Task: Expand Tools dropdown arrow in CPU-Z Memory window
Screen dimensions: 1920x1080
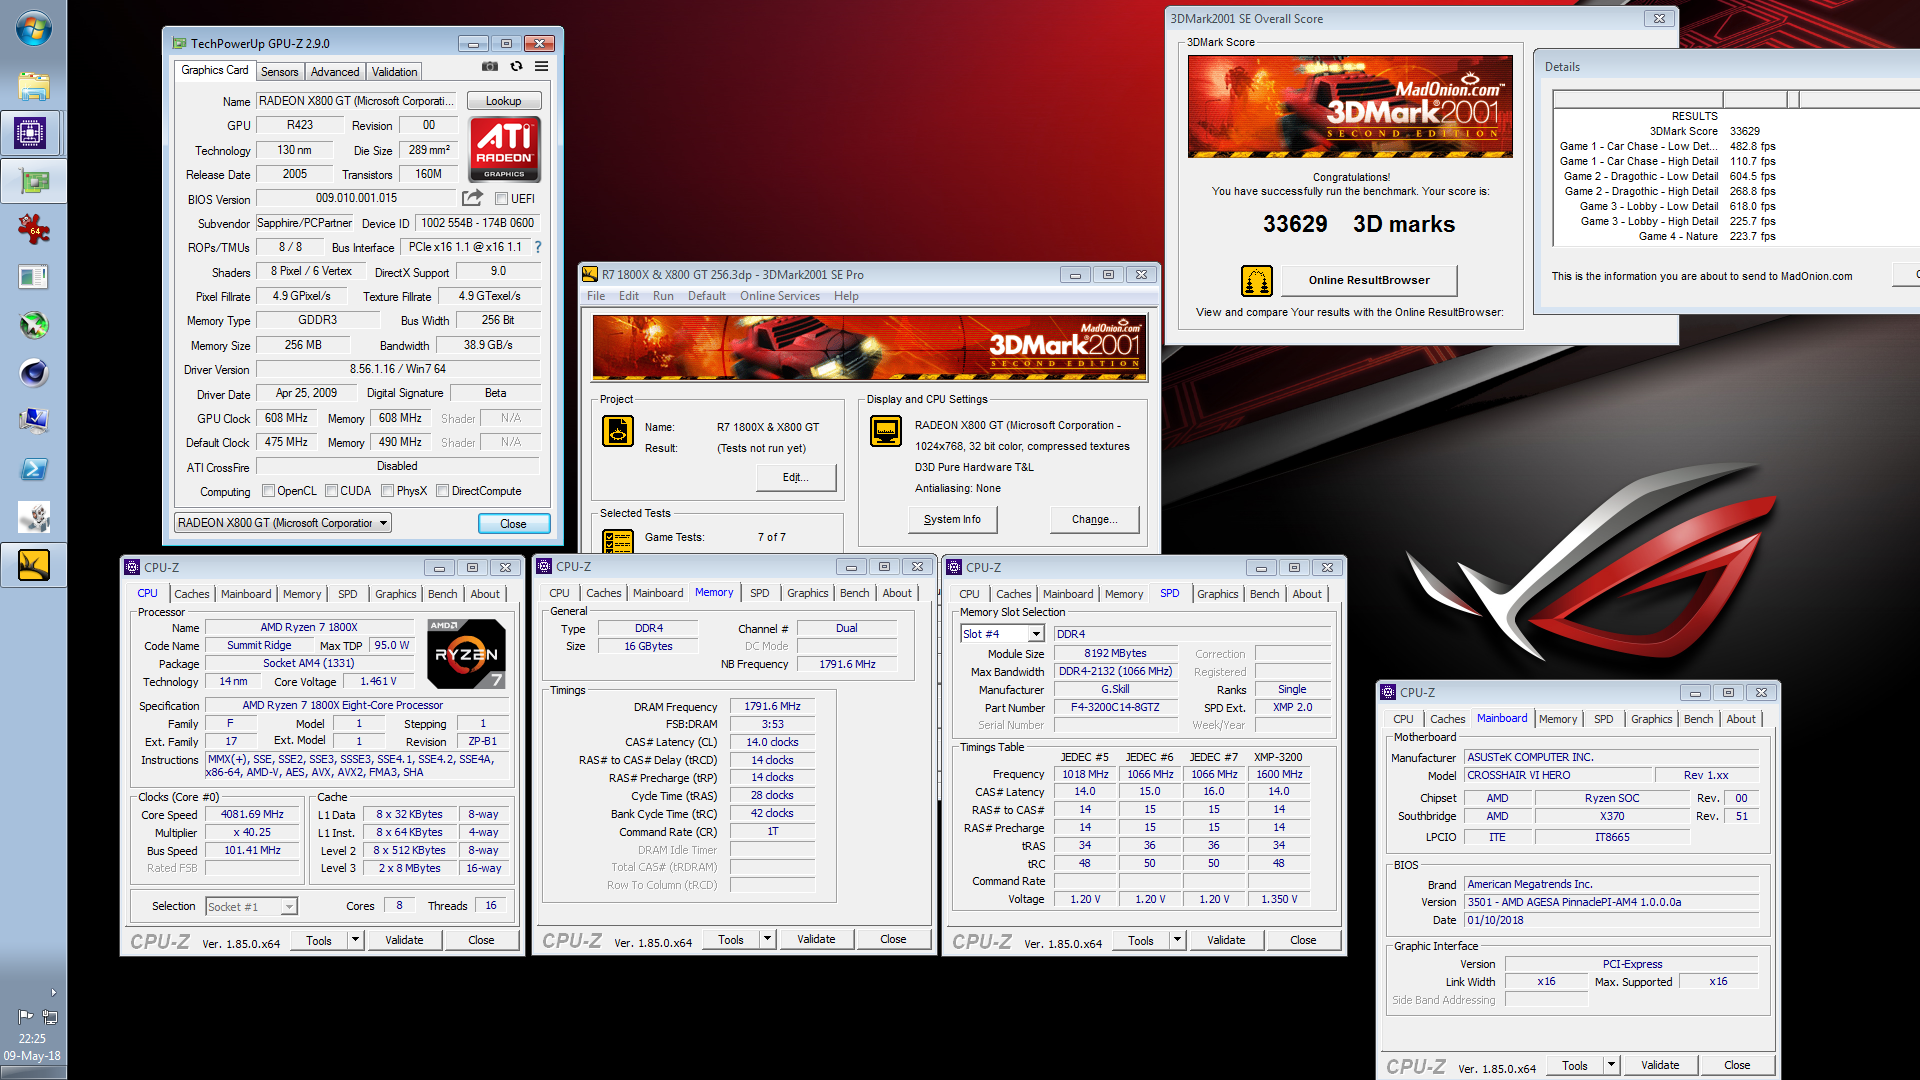Action: point(767,939)
